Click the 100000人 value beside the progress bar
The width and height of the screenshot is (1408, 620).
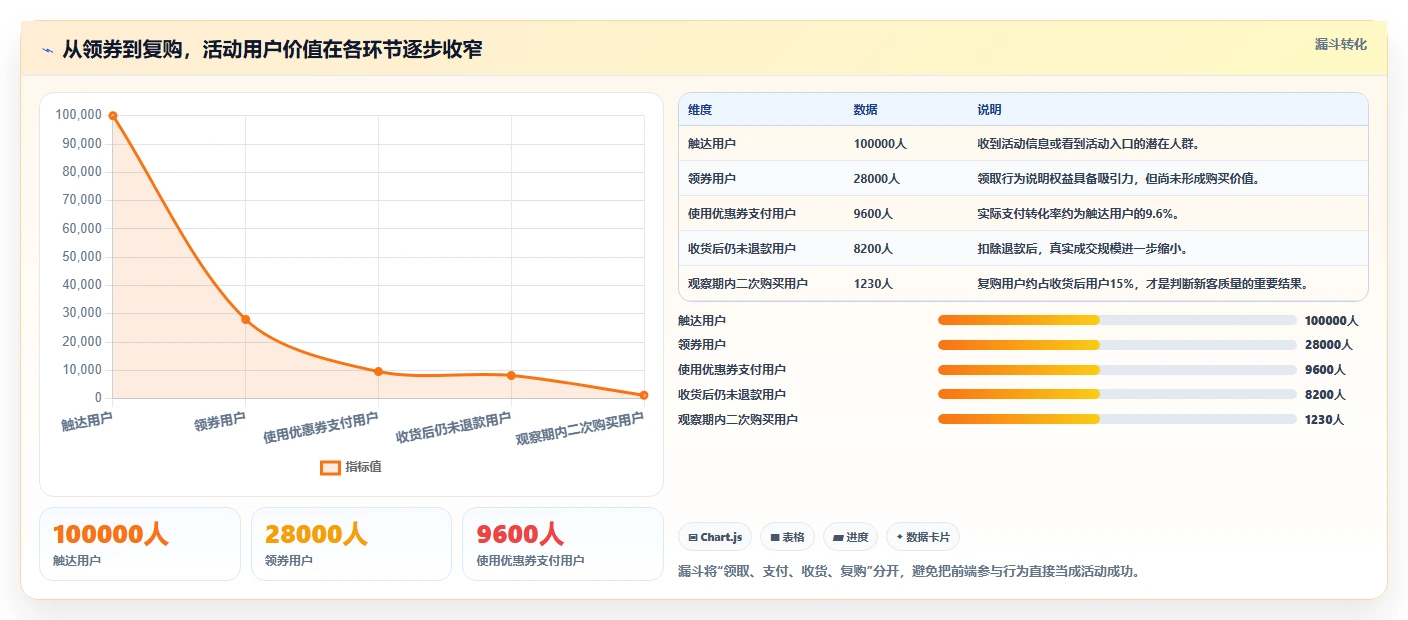(1332, 321)
